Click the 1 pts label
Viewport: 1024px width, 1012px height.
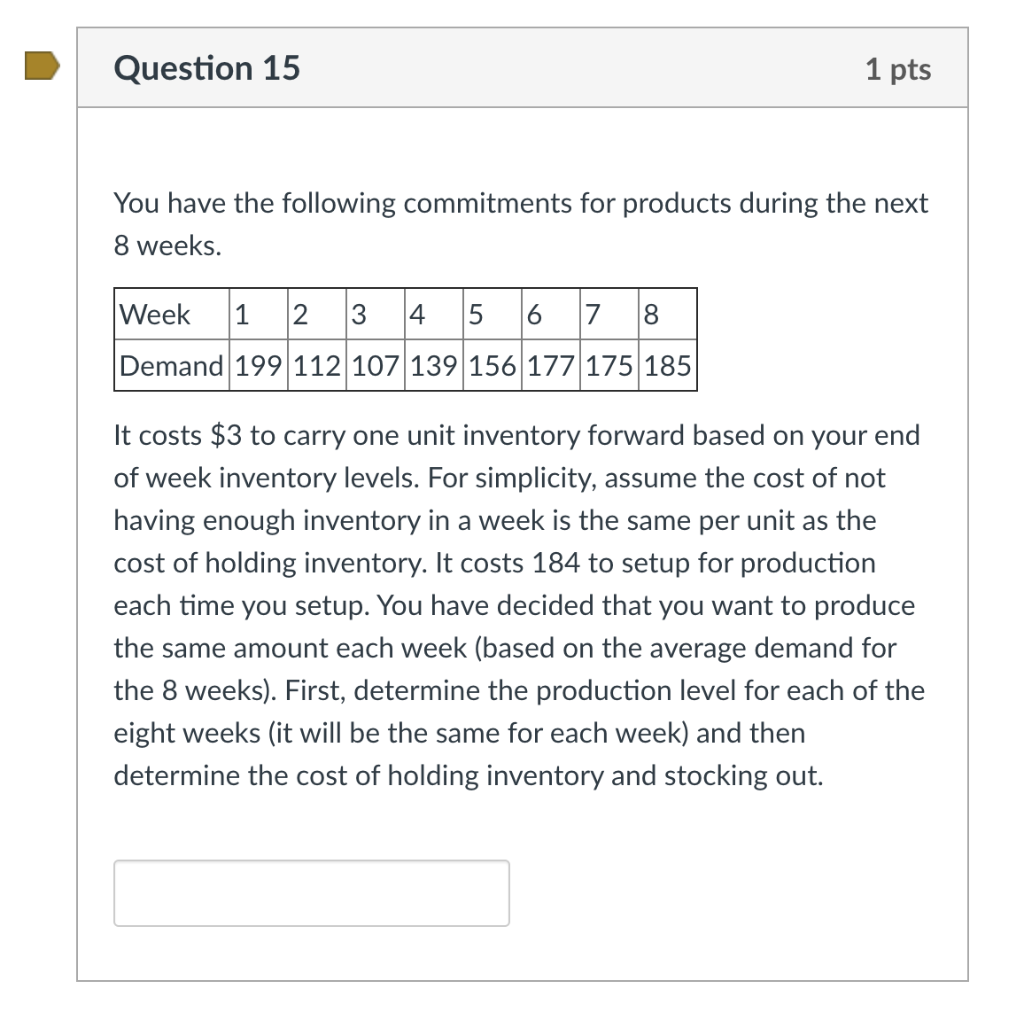pyautogui.click(x=899, y=69)
